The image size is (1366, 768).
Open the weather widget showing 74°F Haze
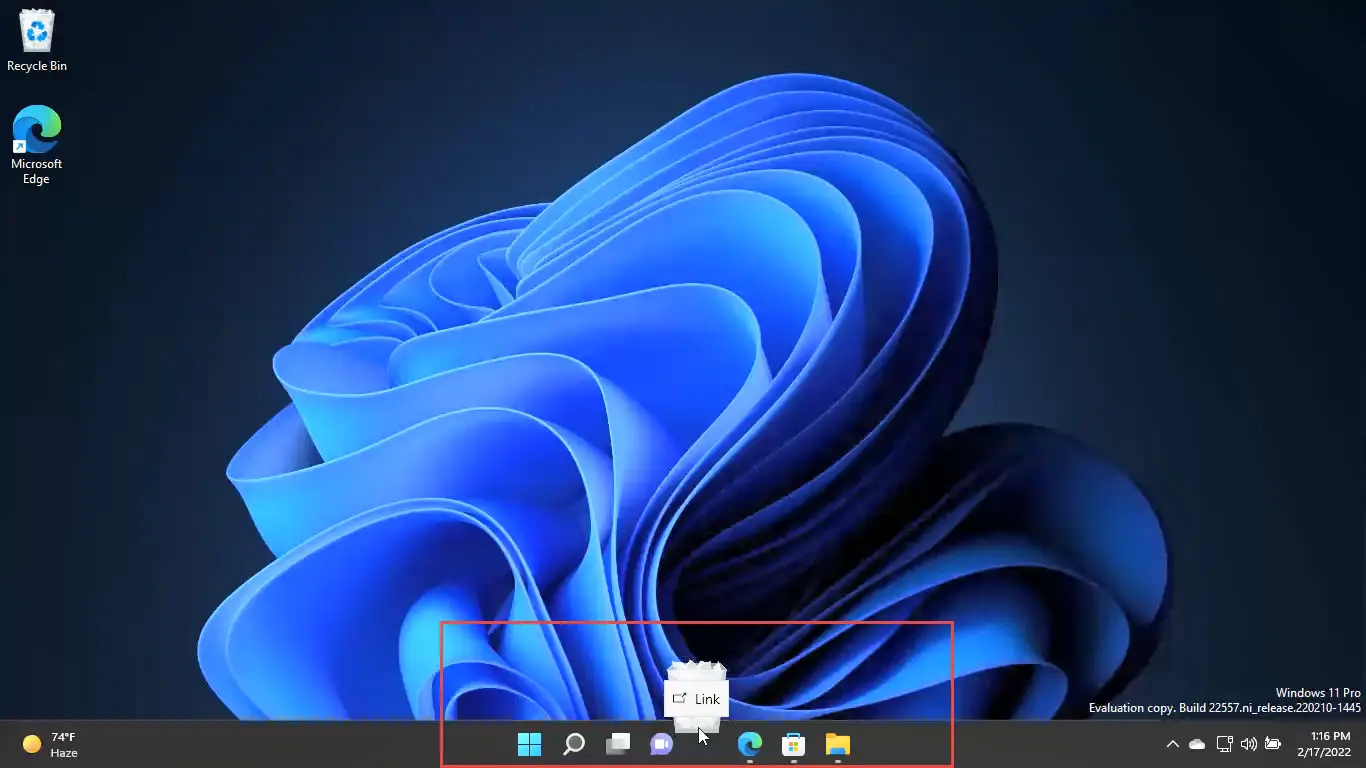point(50,744)
